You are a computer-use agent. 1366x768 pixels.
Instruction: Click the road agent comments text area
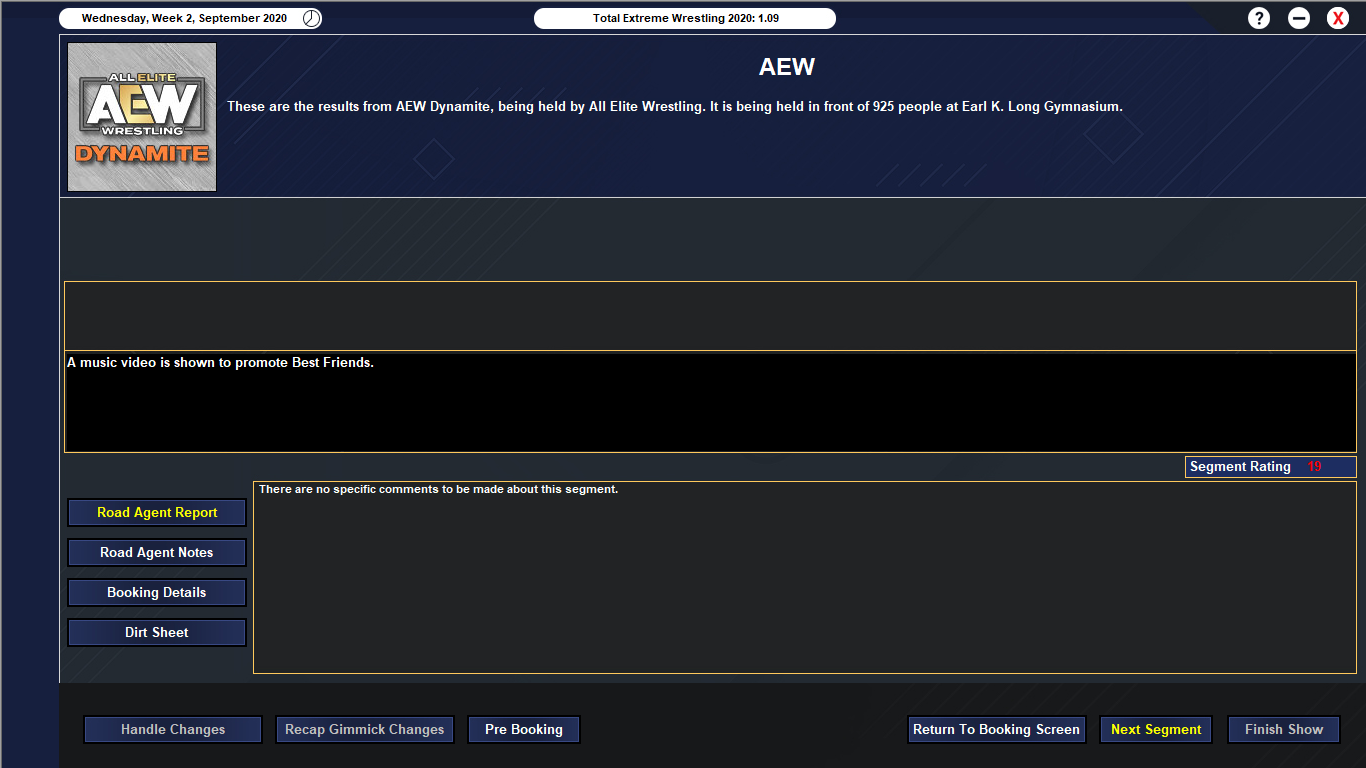pos(804,576)
